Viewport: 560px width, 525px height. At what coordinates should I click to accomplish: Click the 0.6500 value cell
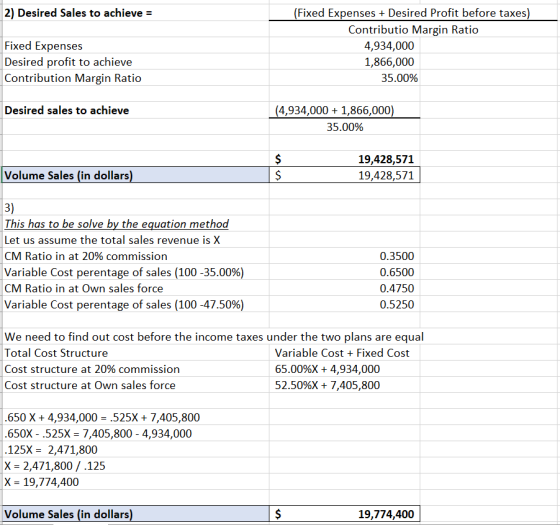click(345, 272)
